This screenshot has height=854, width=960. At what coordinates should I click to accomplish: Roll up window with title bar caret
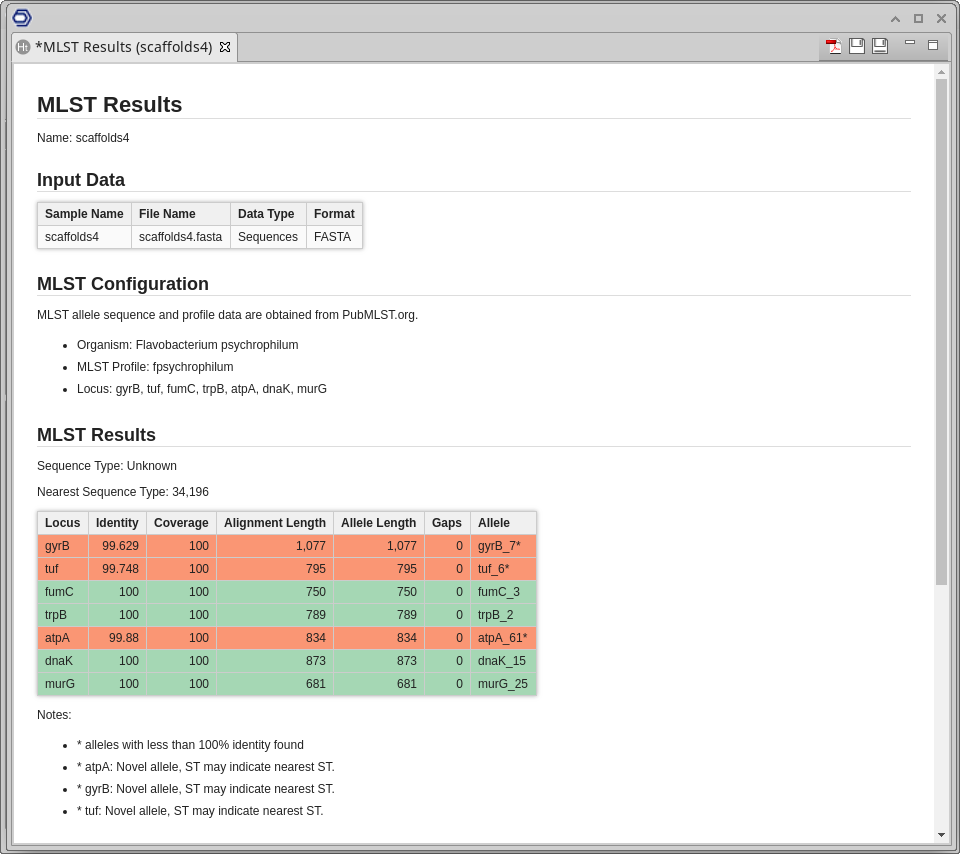tap(895, 18)
